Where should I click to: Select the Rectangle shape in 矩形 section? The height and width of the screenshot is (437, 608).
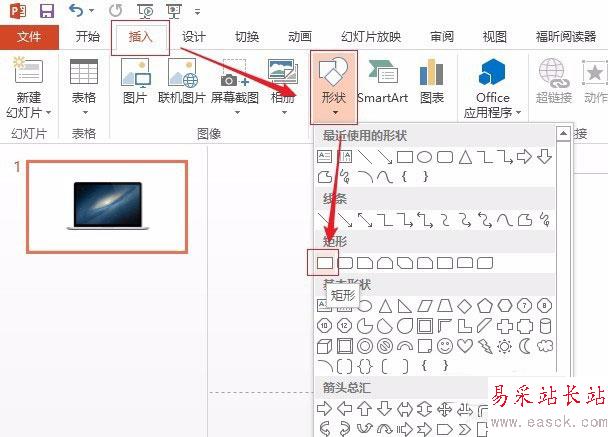(325, 263)
